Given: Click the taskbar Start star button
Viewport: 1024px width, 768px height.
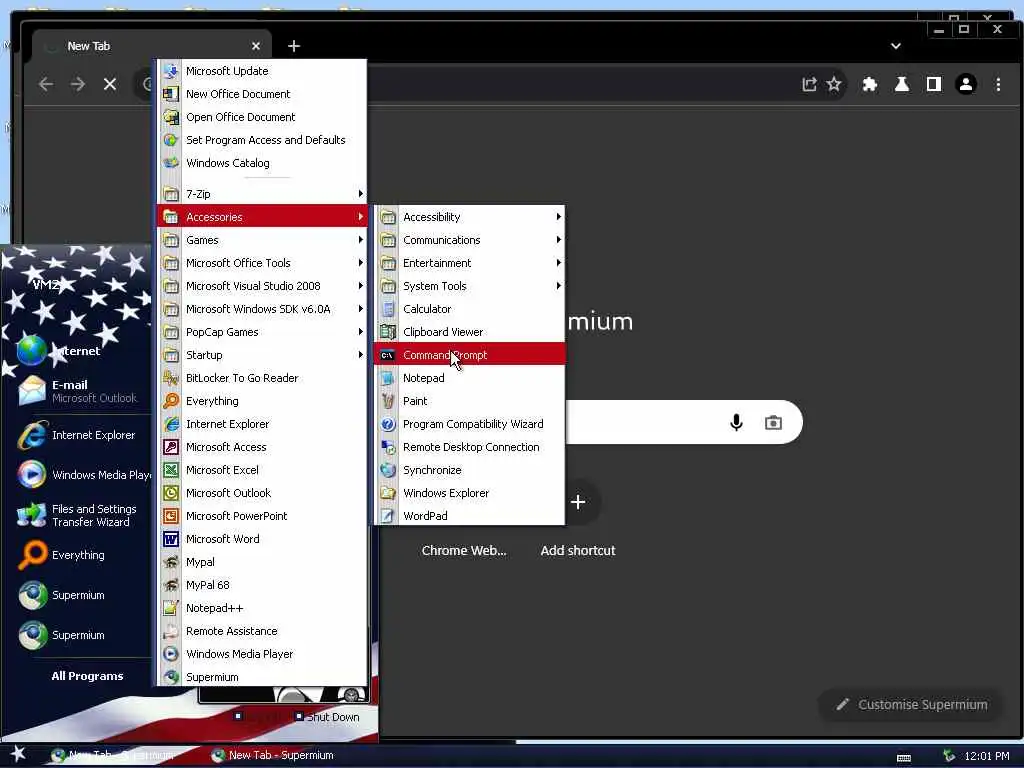Looking at the screenshot, I should tap(18, 755).
